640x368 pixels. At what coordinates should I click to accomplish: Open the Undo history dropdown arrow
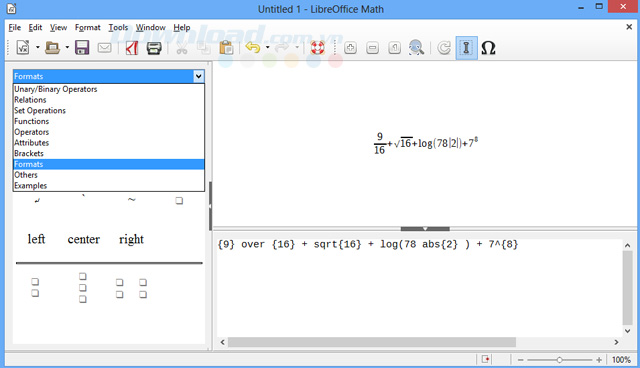[268, 48]
